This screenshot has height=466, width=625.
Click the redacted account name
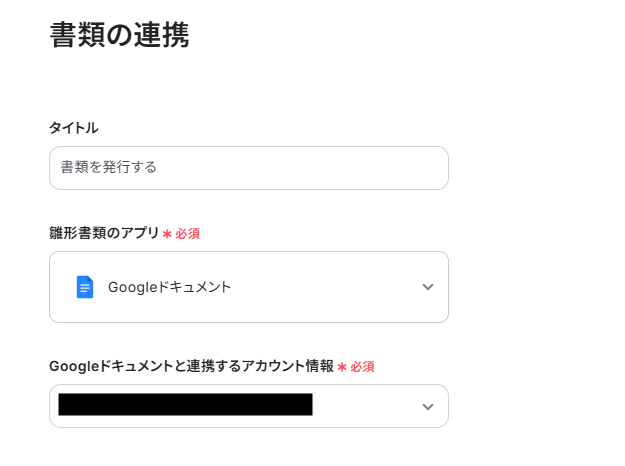pyautogui.click(x=185, y=405)
